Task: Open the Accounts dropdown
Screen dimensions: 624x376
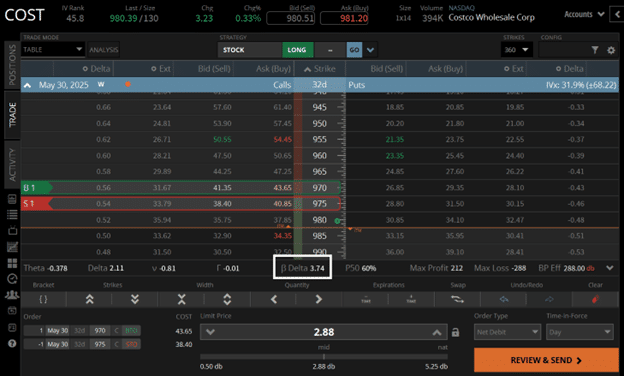Action: click(x=584, y=14)
